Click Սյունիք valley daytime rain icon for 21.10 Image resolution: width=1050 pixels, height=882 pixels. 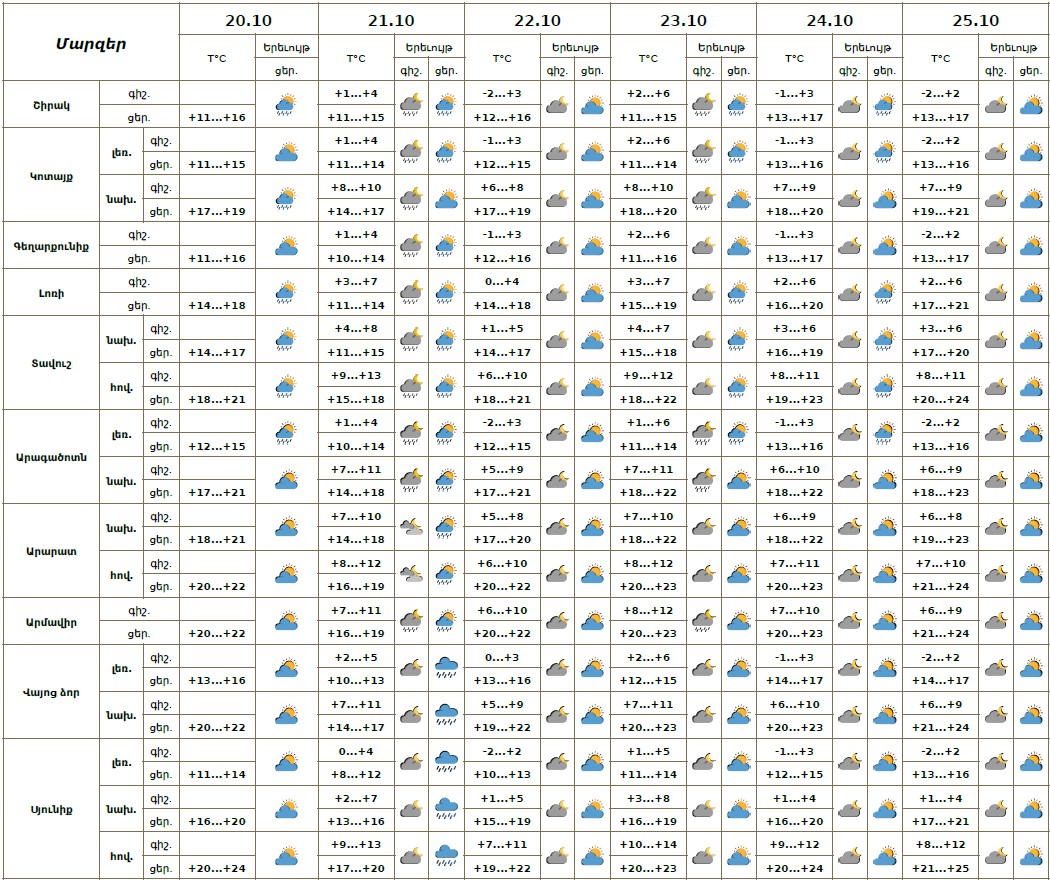[x=447, y=856]
